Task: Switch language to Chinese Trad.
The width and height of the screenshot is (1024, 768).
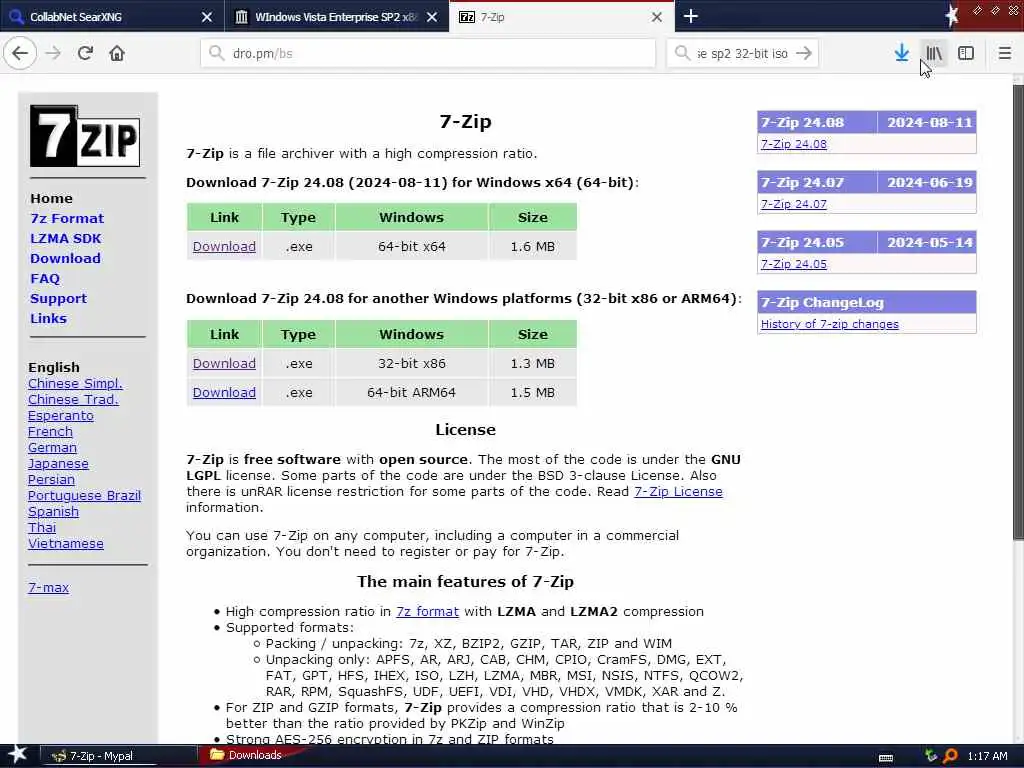Action: 73,399
